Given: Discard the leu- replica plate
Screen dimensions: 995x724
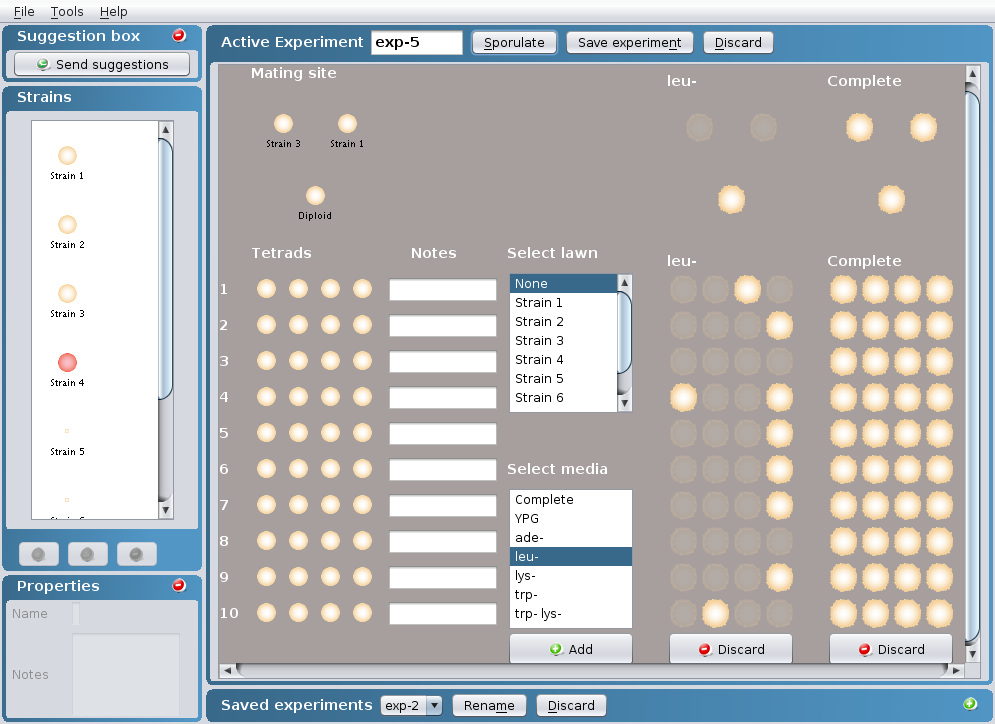Looking at the screenshot, I should pos(731,649).
